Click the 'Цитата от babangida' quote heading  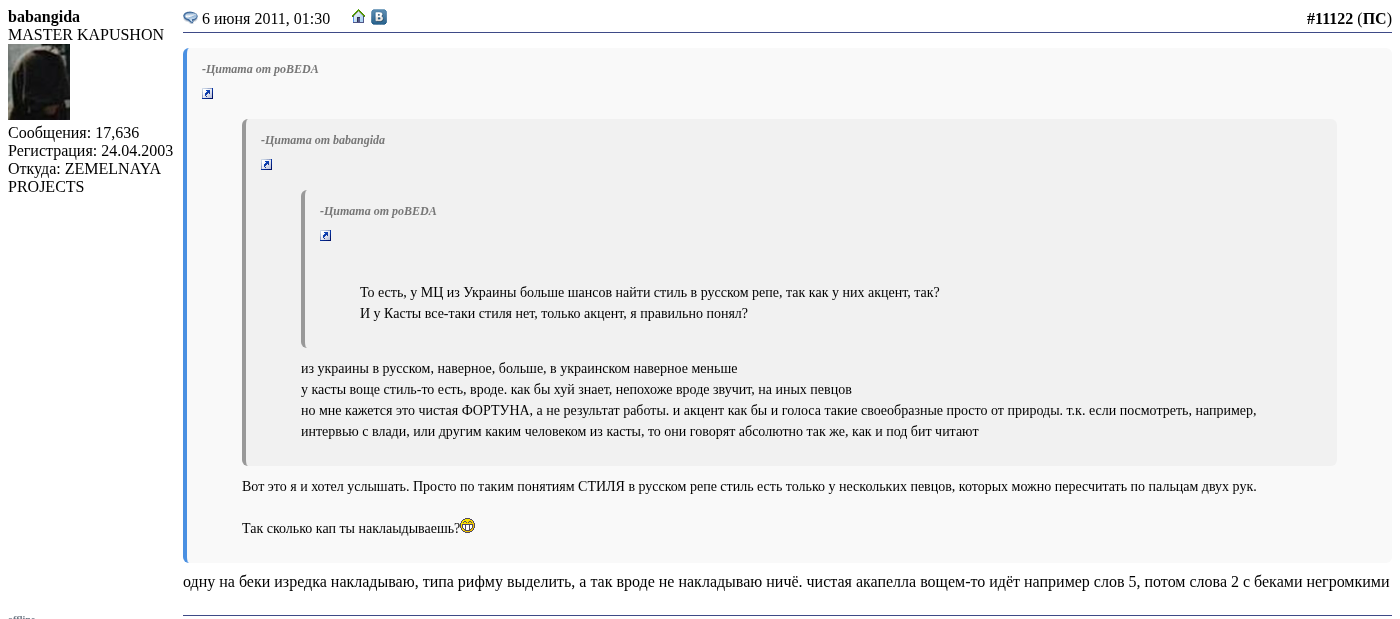click(x=323, y=140)
